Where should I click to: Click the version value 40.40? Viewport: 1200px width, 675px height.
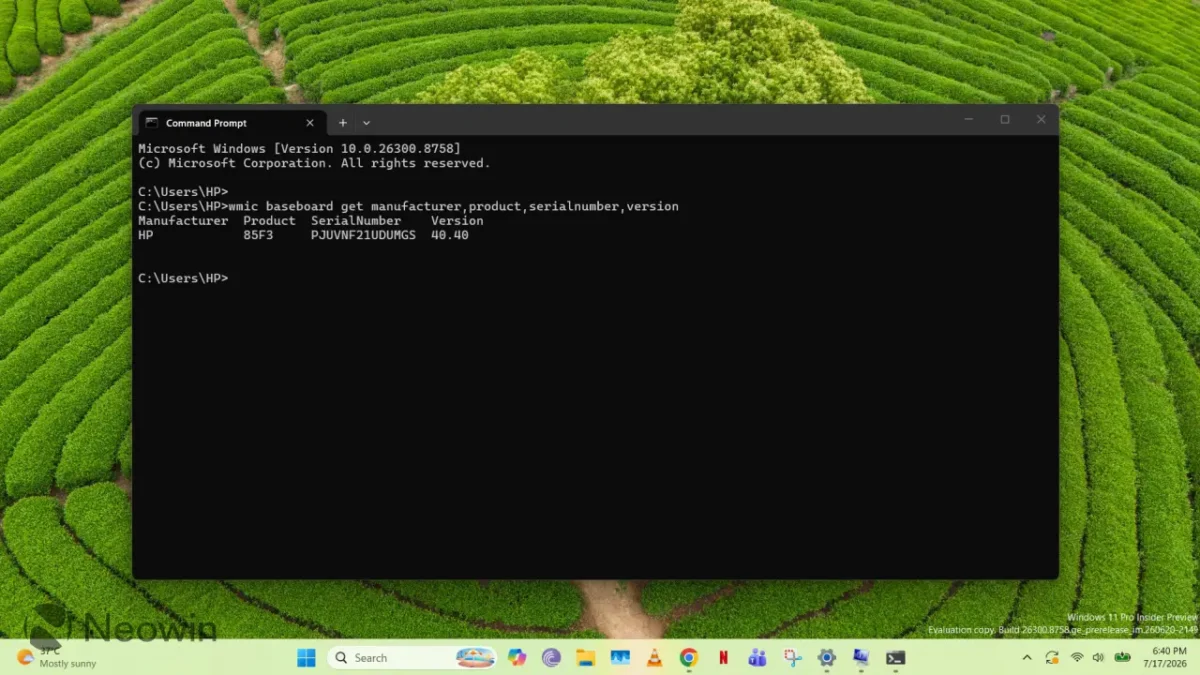coord(450,235)
